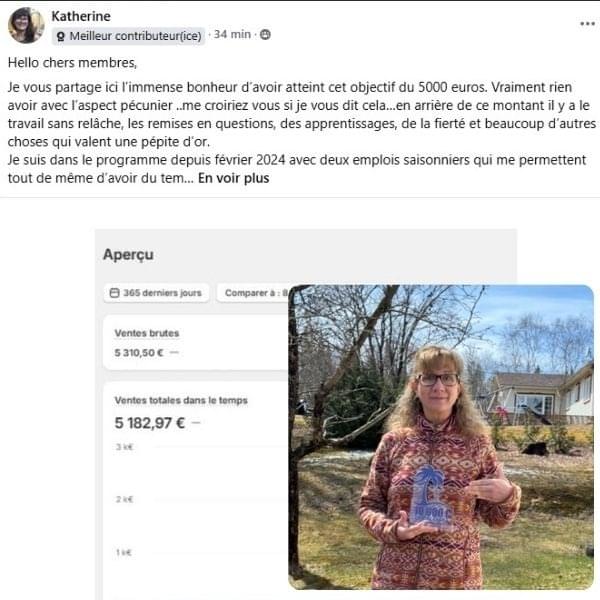This screenshot has height=600, width=600.
Task: Open the 34 min timestamp link
Action: (x=232, y=34)
